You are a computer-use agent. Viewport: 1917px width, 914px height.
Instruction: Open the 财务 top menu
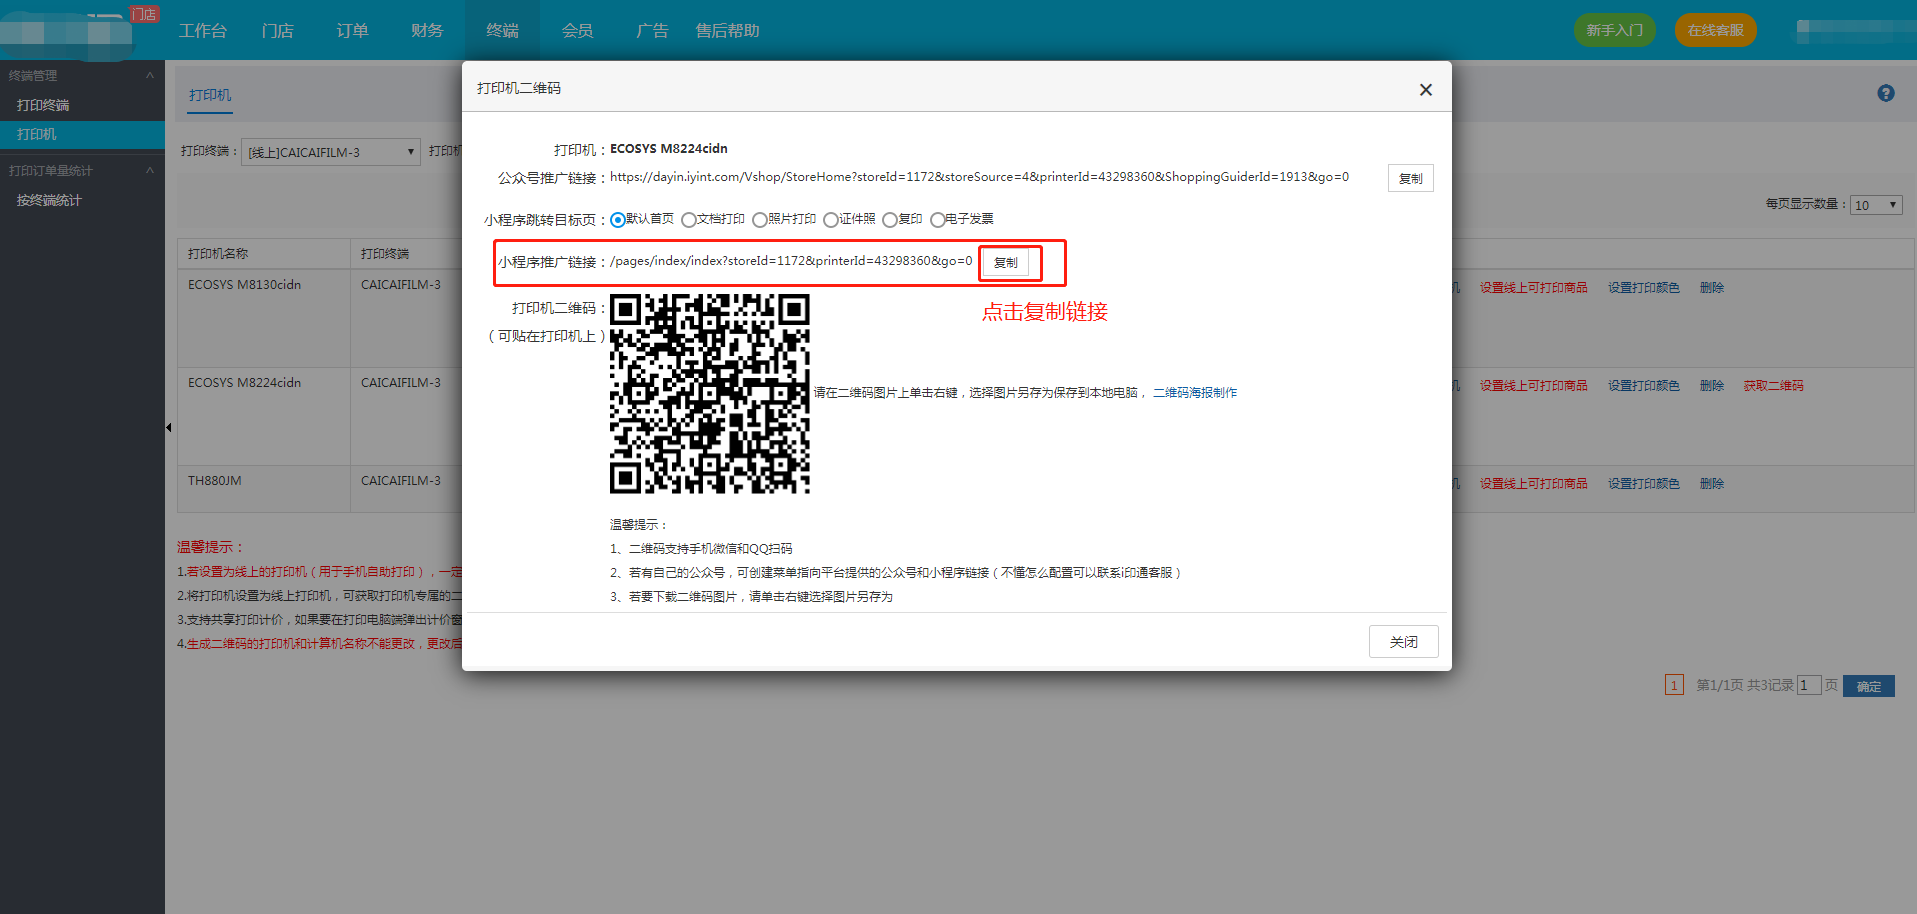(x=427, y=31)
